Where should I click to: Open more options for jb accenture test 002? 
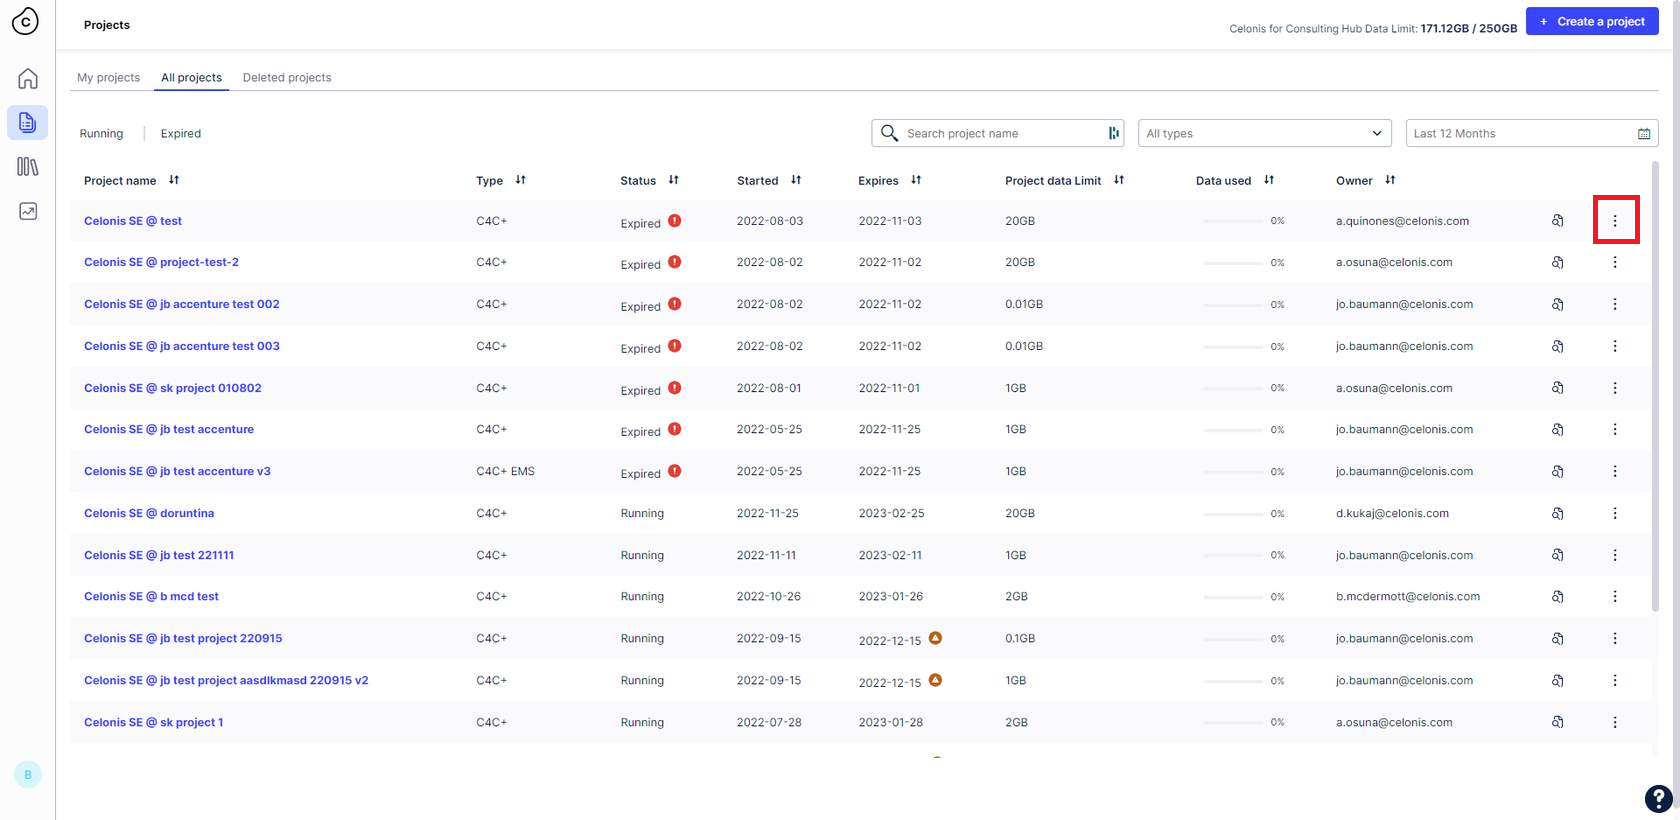click(1615, 304)
